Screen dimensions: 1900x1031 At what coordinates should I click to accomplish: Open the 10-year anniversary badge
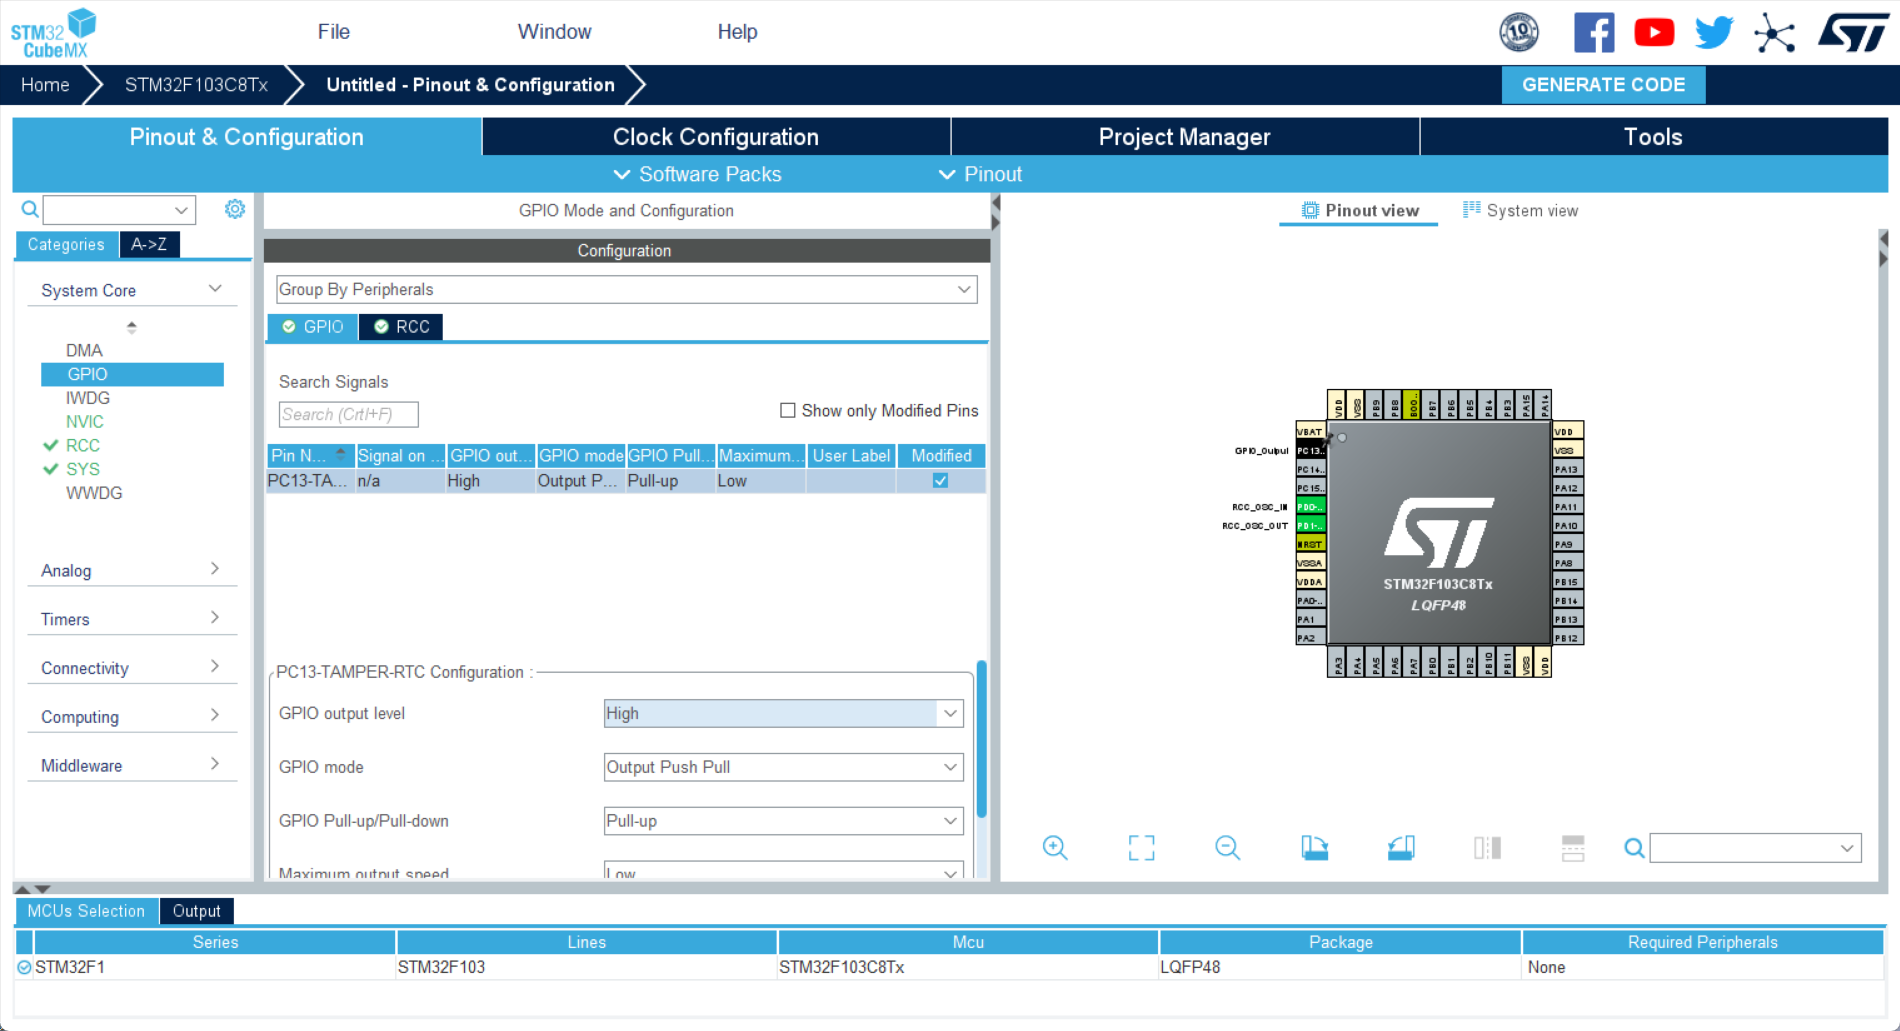pos(1519,32)
